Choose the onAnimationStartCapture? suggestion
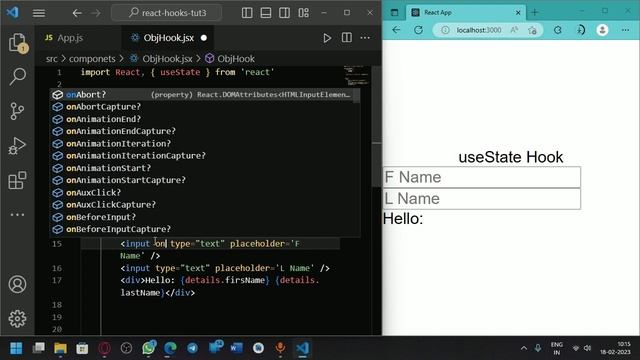Image resolution: width=640 pixels, height=360 pixels. click(x=205, y=180)
